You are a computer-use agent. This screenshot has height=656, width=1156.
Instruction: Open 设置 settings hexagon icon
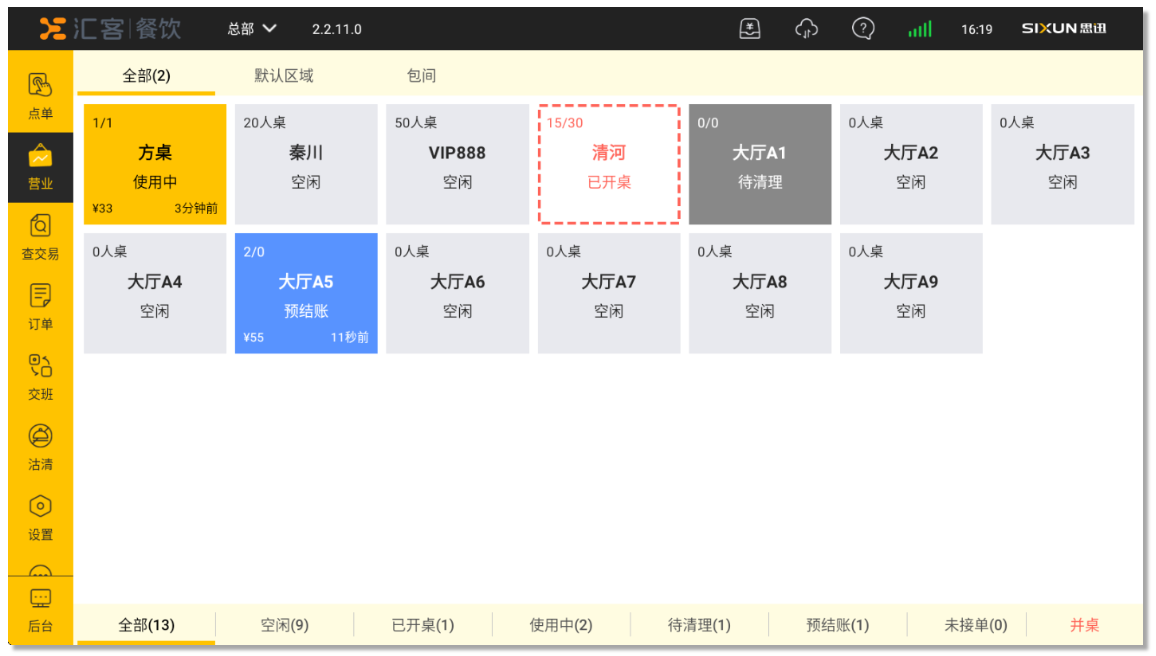tap(40, 507)
